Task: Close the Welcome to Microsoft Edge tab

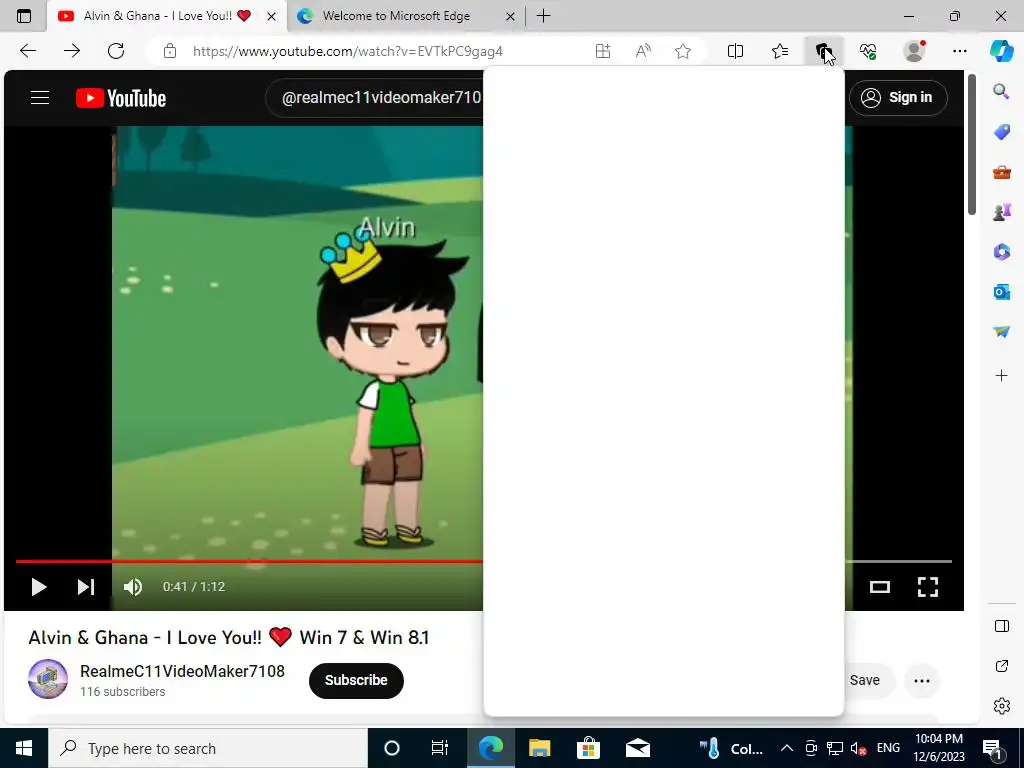Action: tap(511, 17)
